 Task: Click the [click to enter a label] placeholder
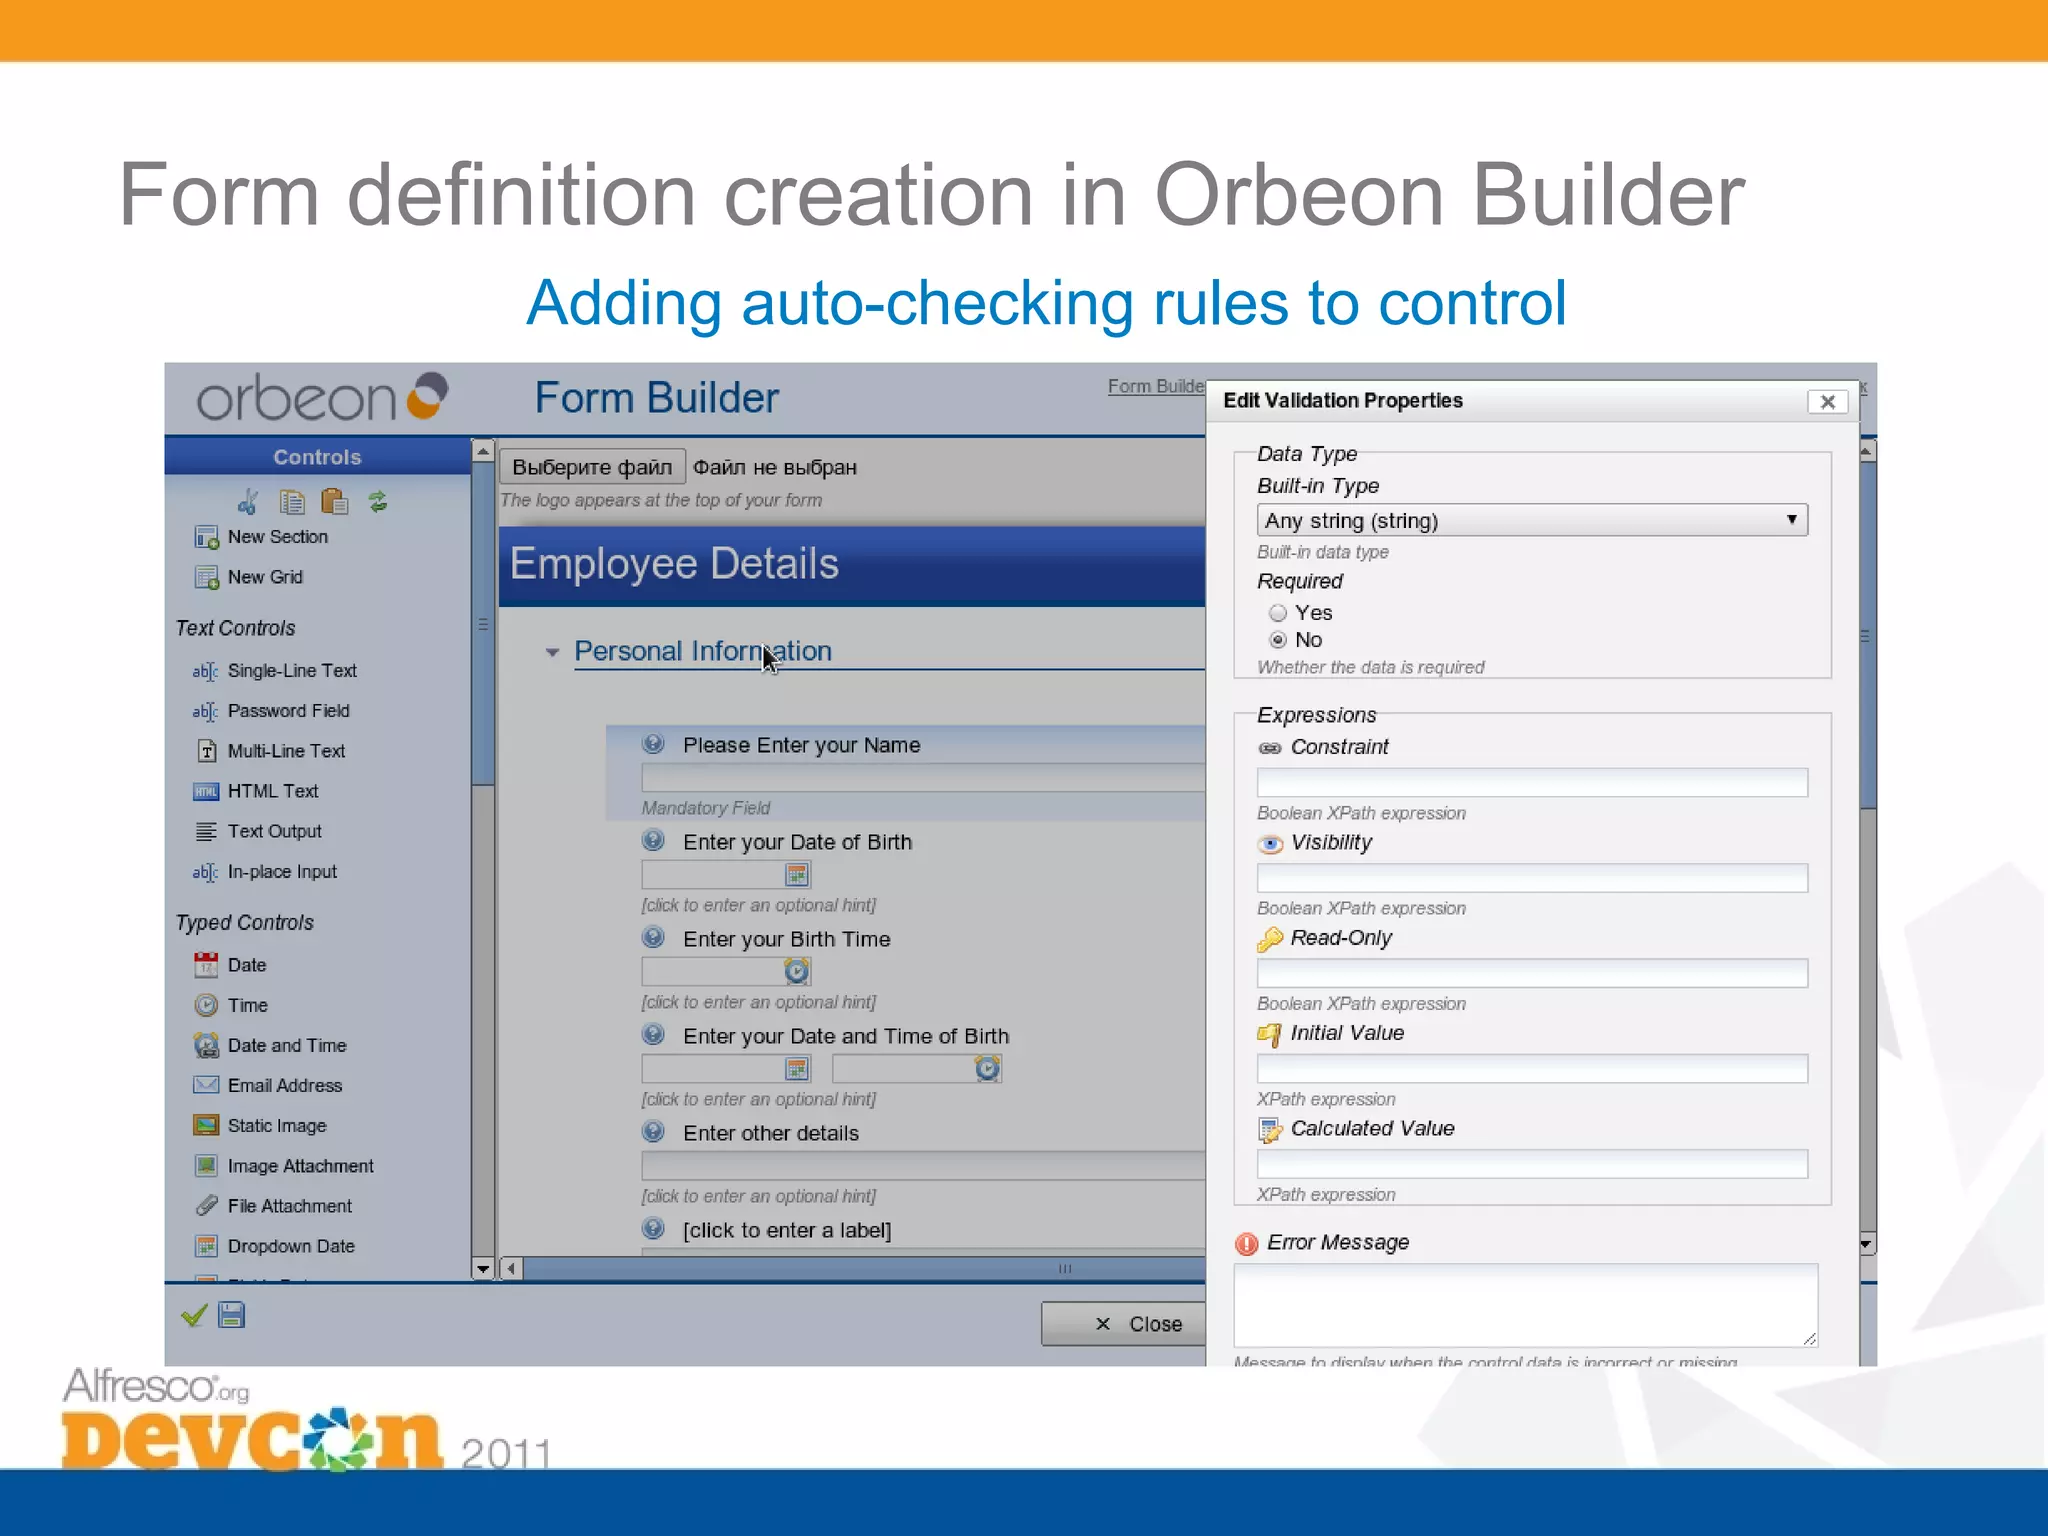click(787, 1230)
